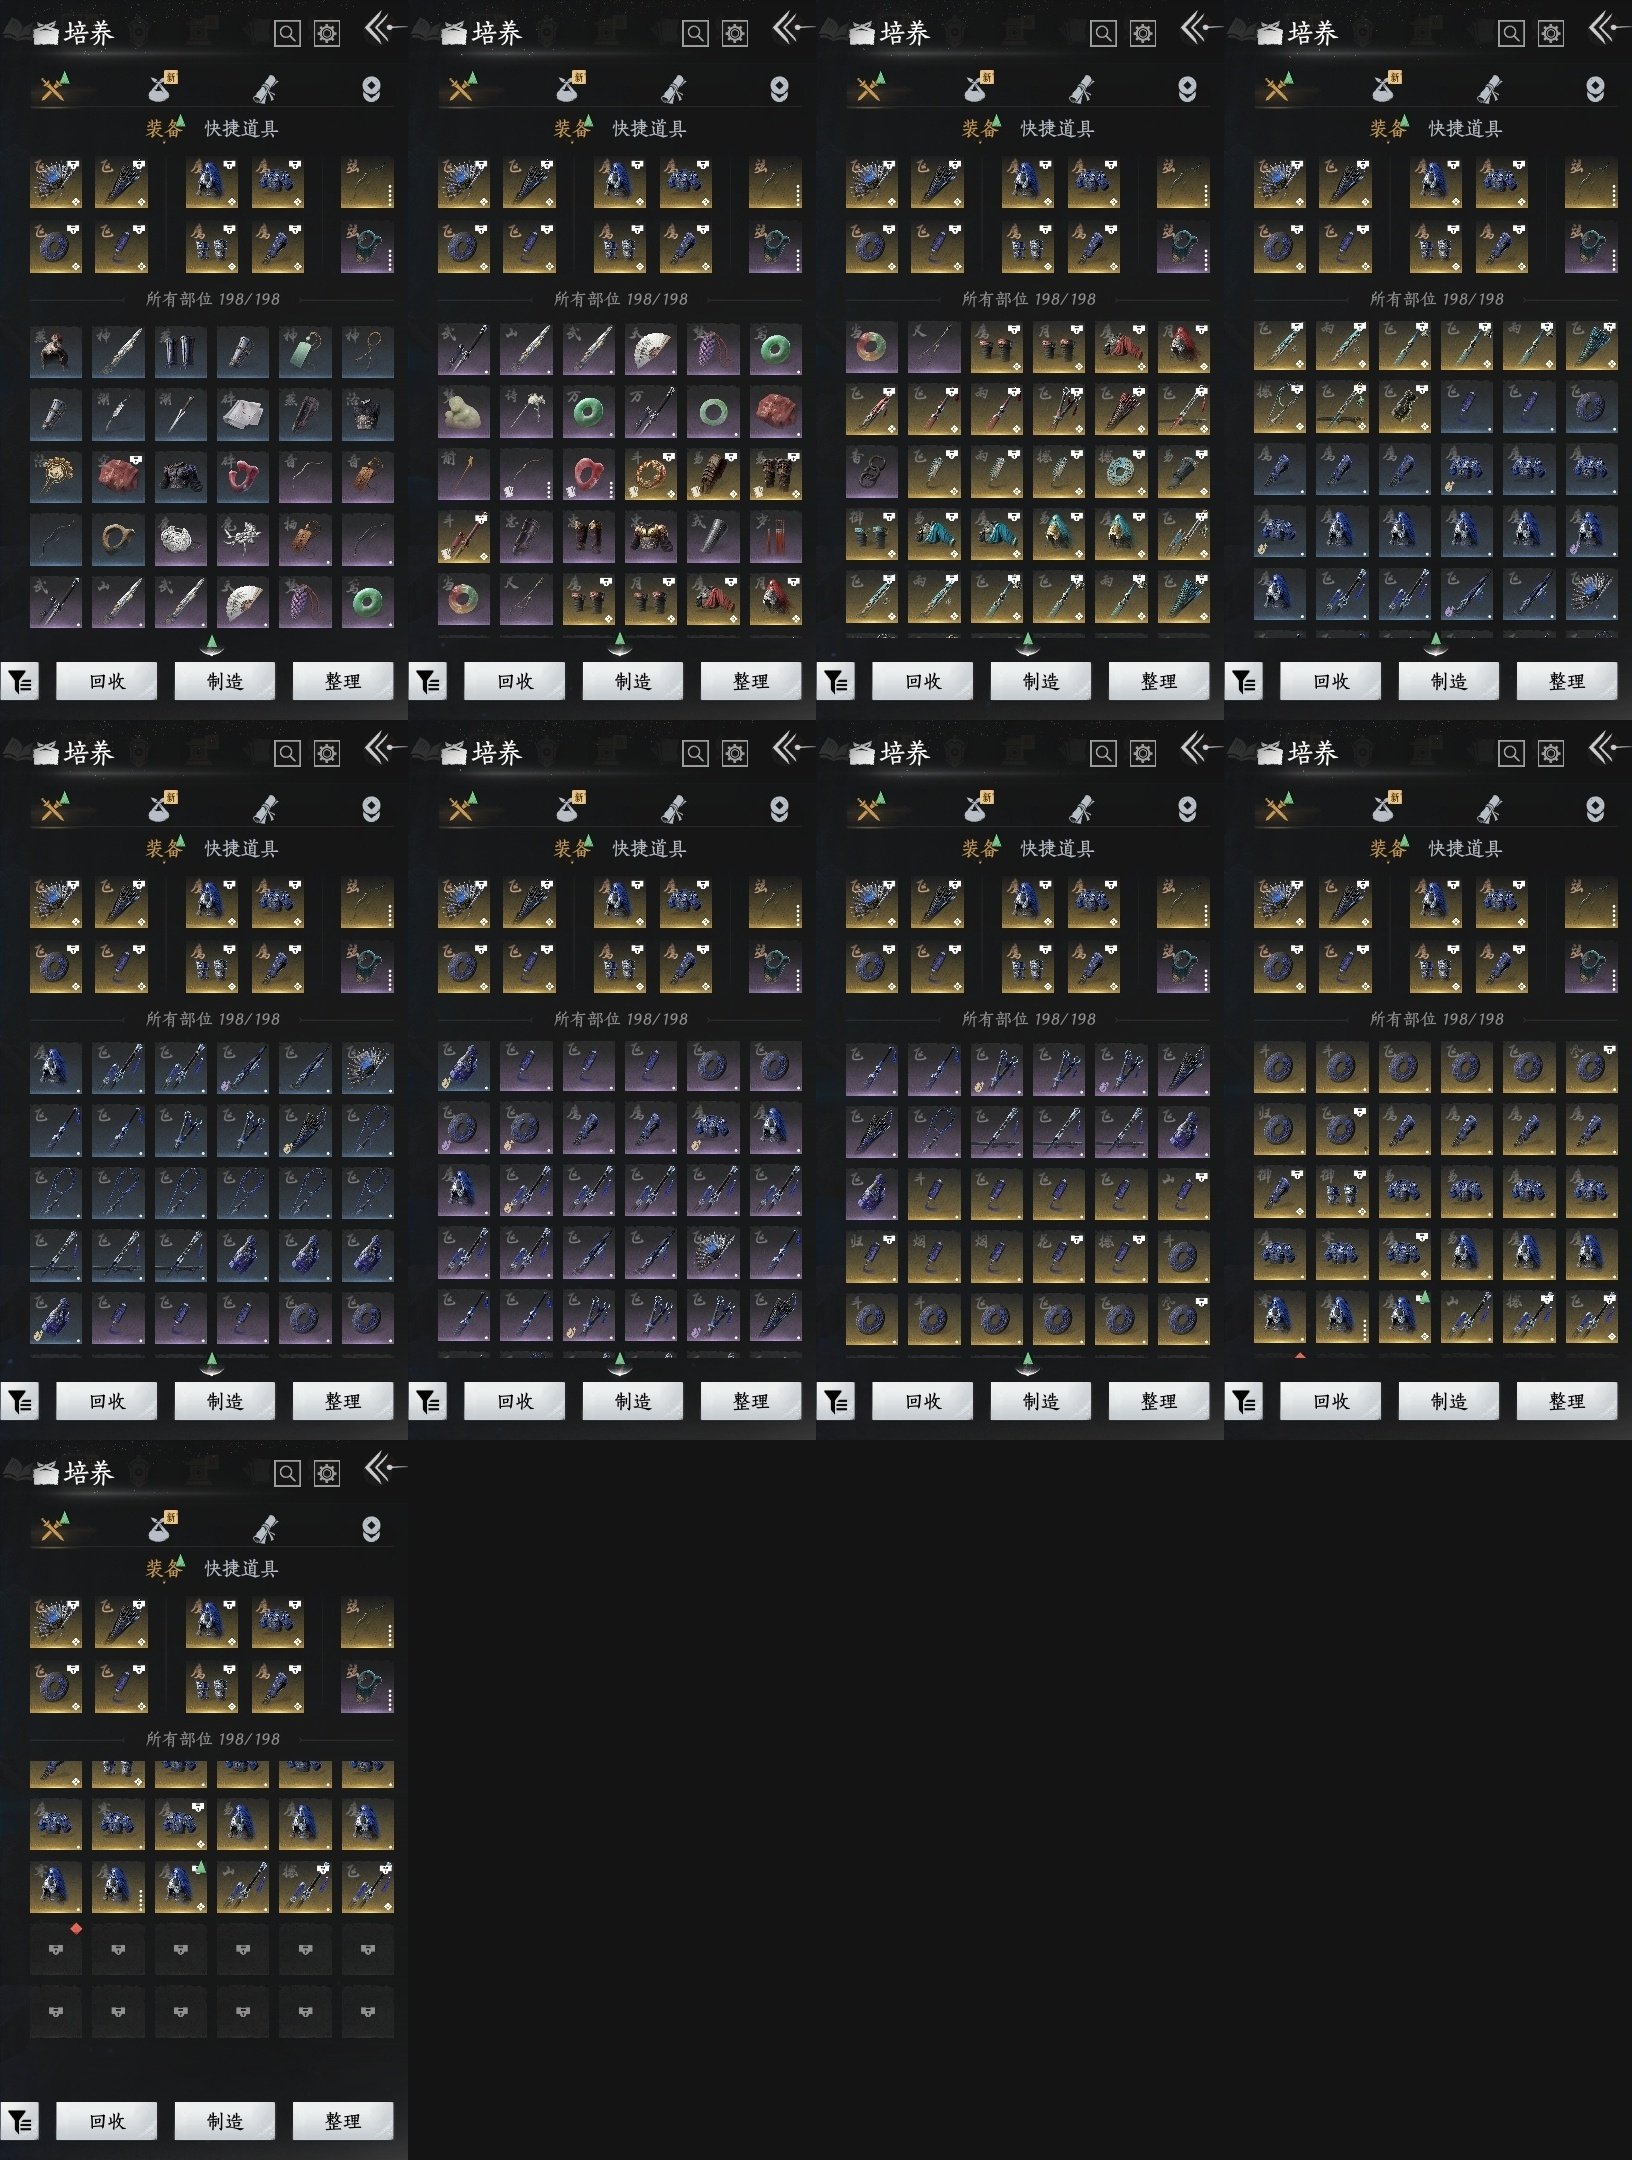Screen dimensions: 1632x2160
Task: Pick the golden chest armor marked 忠
Action: coord(651,538)
